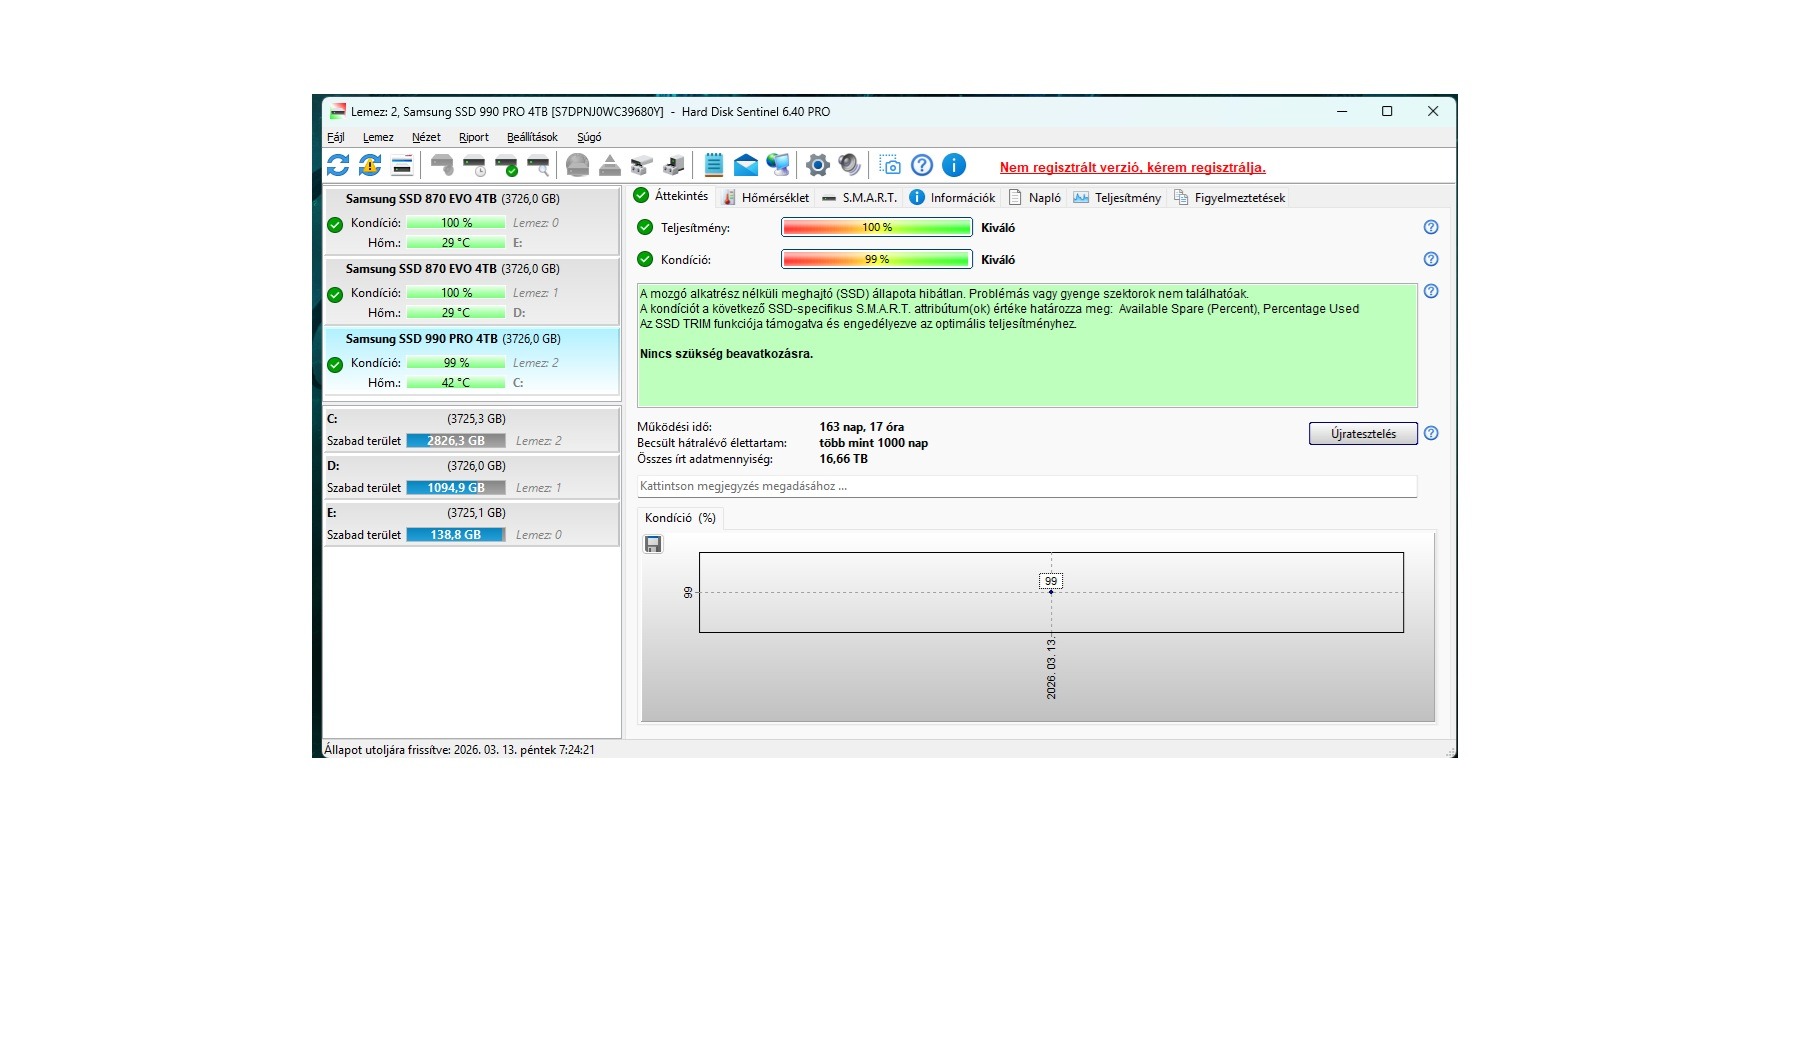Switch to the S.M.A.R.T. tab
Viewport: 1802px width, 1040px height.
point(859,198)
